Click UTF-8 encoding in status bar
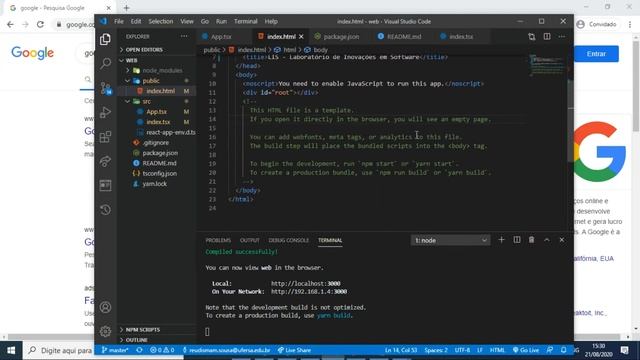Viewport: 640px width, 360px height. (x=462, y=350)
